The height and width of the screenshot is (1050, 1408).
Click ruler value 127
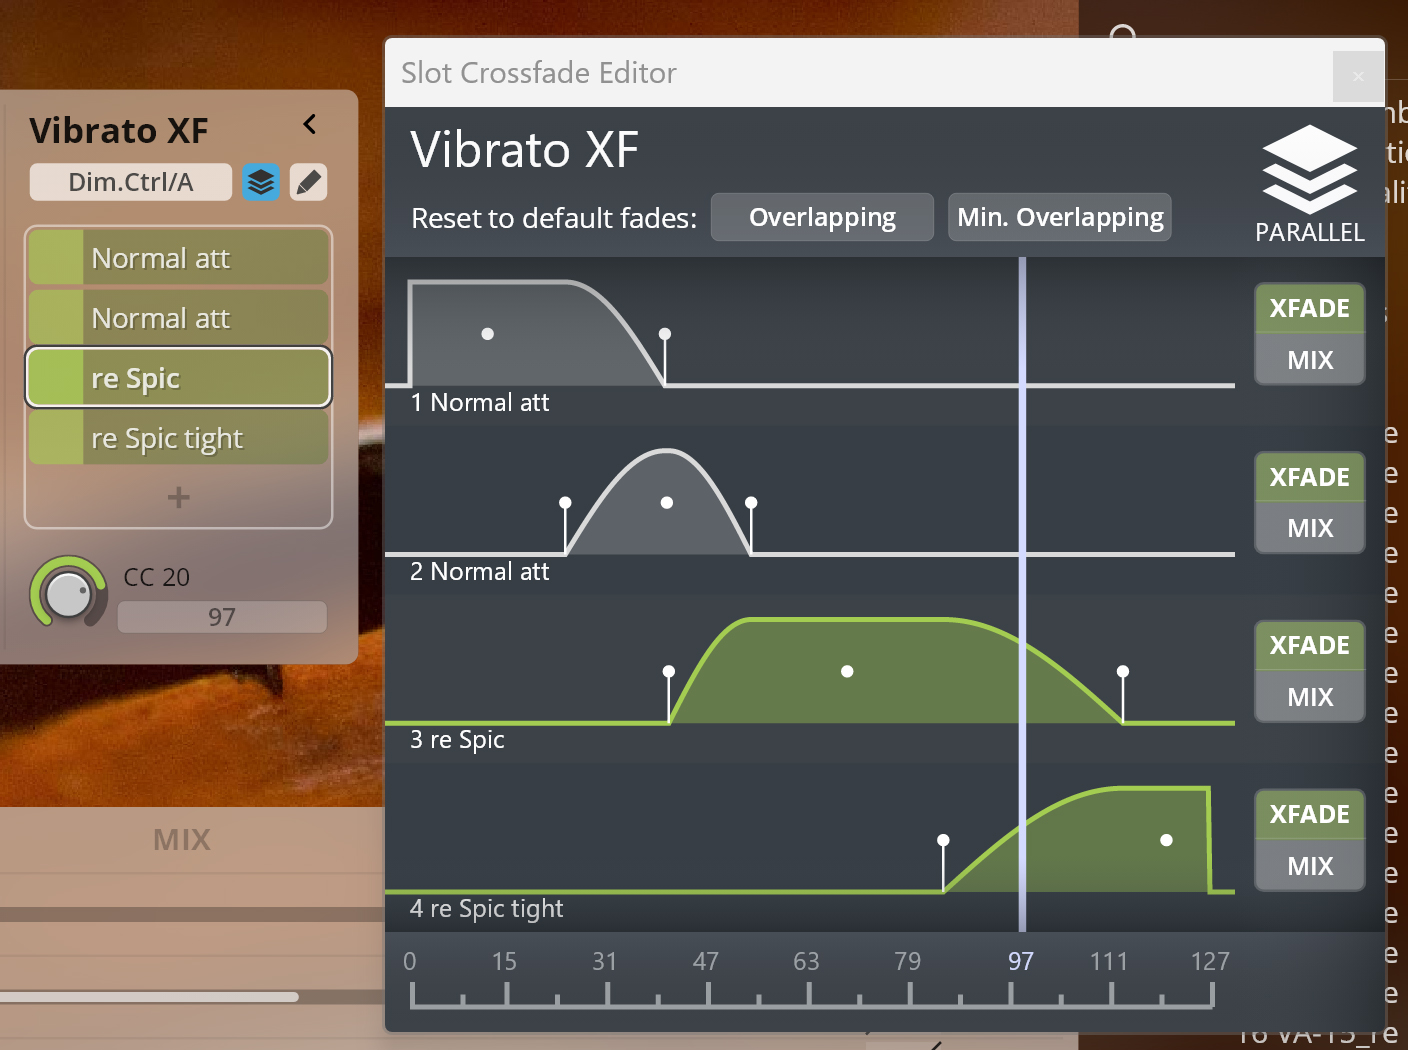coord(1210,961)
